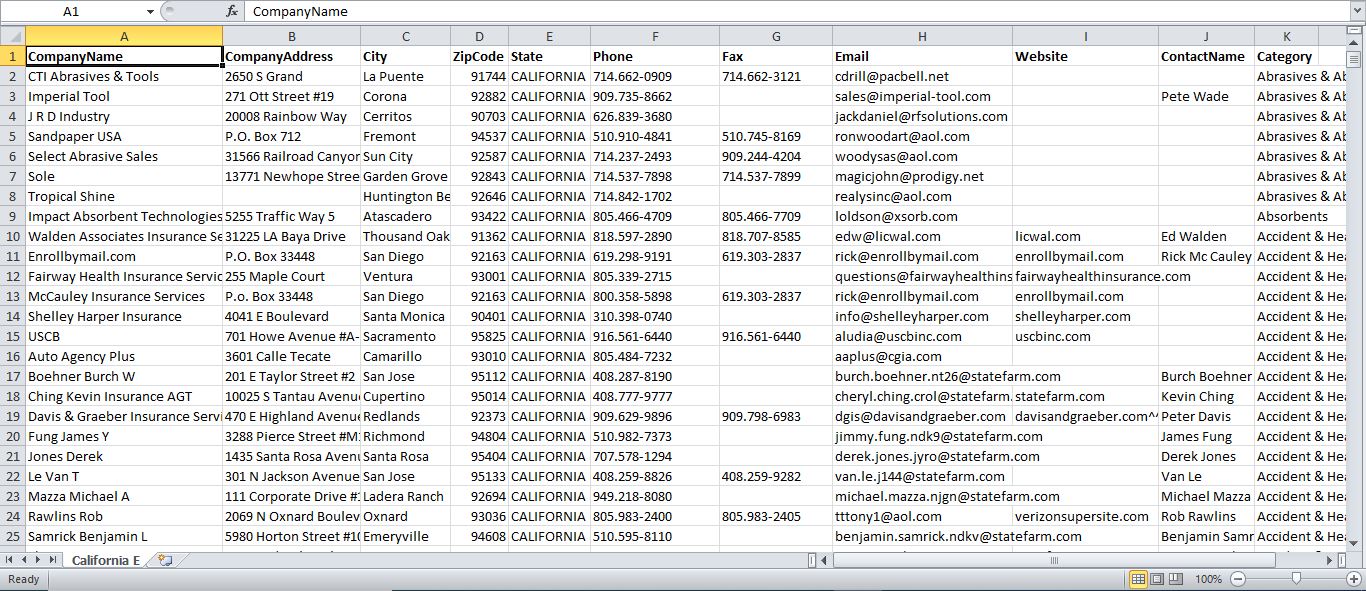Insert a new worksheet via tab icon
This screenshot has height=591, width=1366.
(x=165, y=561)
